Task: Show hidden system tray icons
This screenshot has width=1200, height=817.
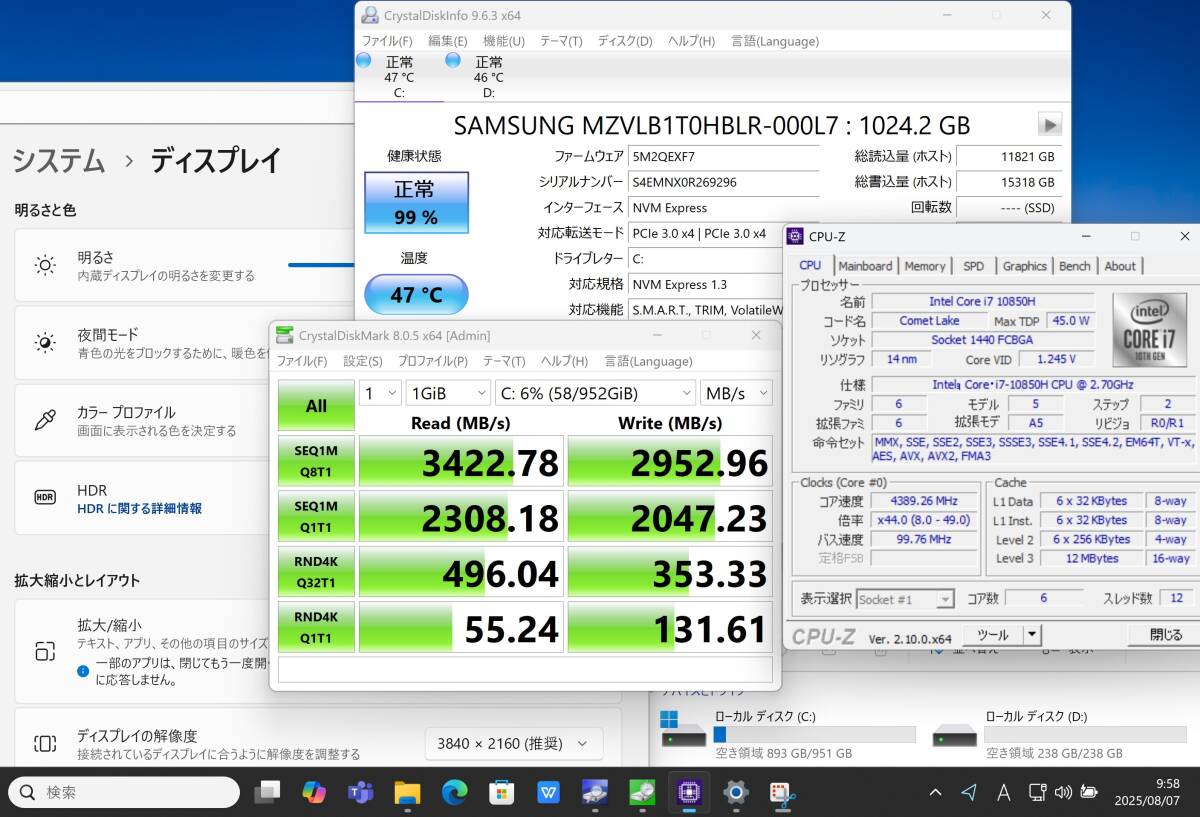Action: tap(935, 793)
